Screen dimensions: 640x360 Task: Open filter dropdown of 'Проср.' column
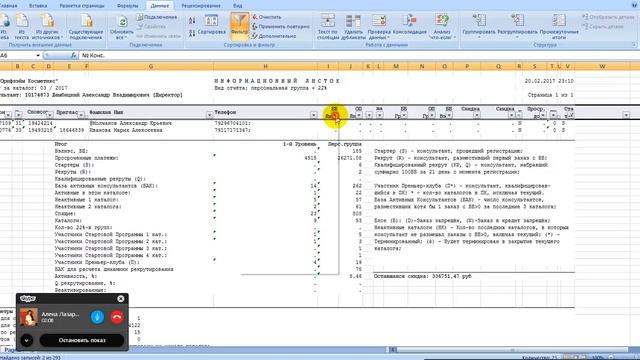coord(543,116)
